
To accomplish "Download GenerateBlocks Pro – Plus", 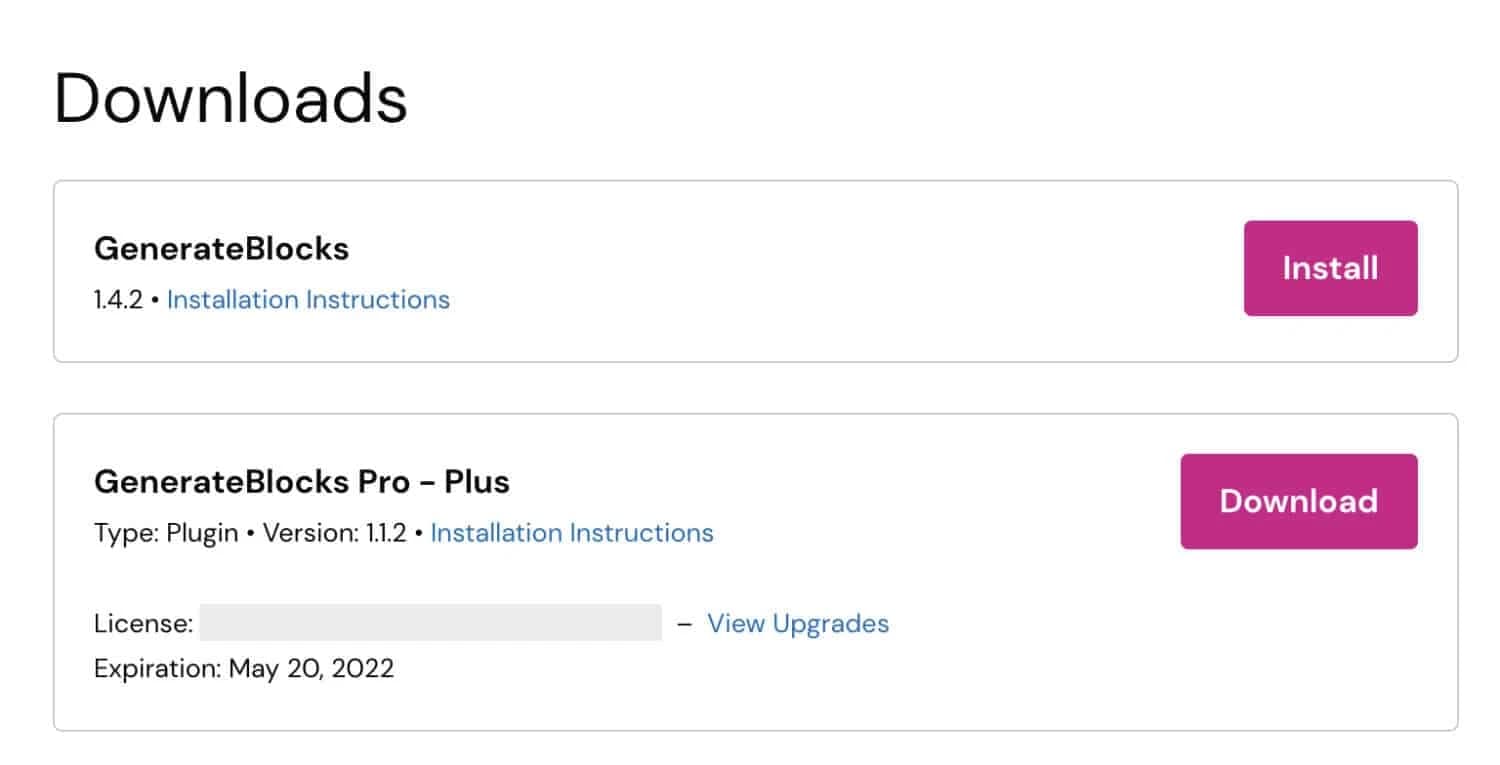I will [x=1299, y=500].
